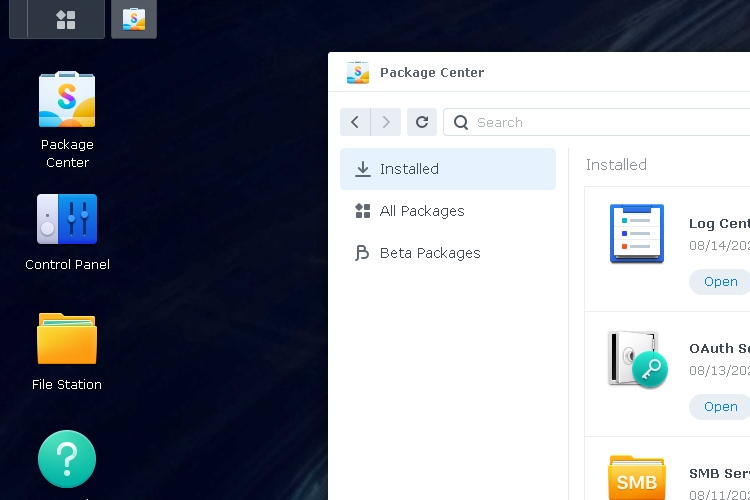Focus the package Search field
Viewport: 750px width, 500px height.
click(x=600, y=122)
